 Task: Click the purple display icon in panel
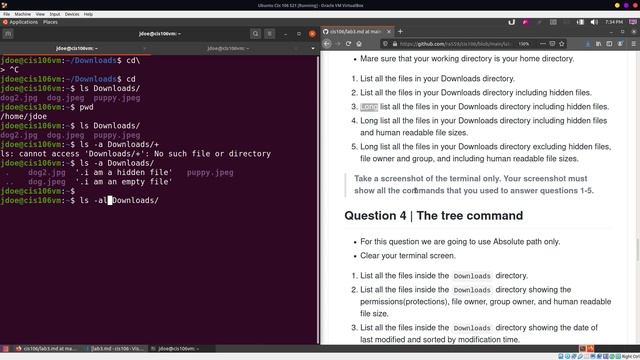click(x=633, y=22)
